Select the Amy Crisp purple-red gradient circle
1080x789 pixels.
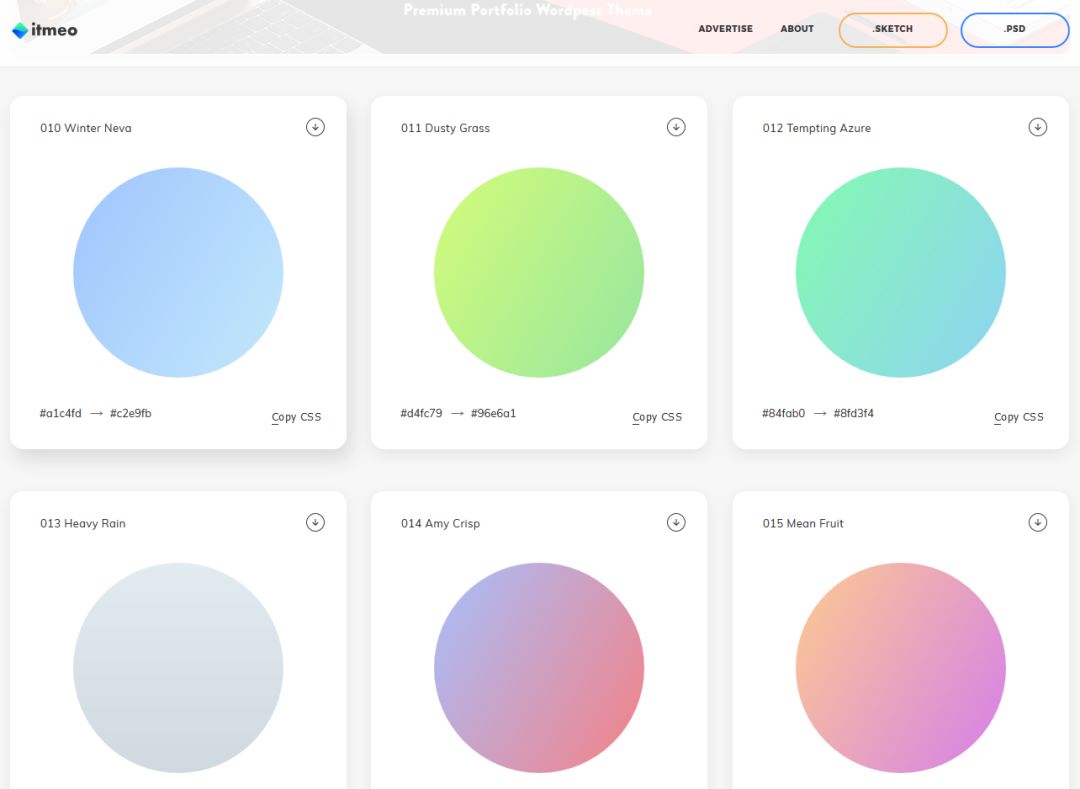(539, 668)
